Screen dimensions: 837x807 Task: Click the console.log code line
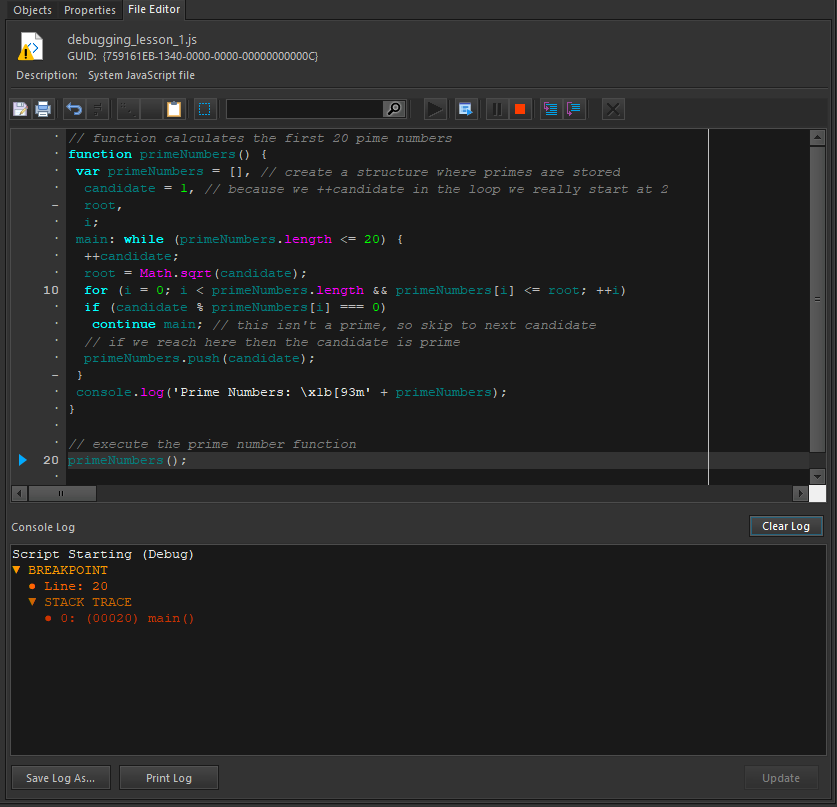tap(291, 392)
